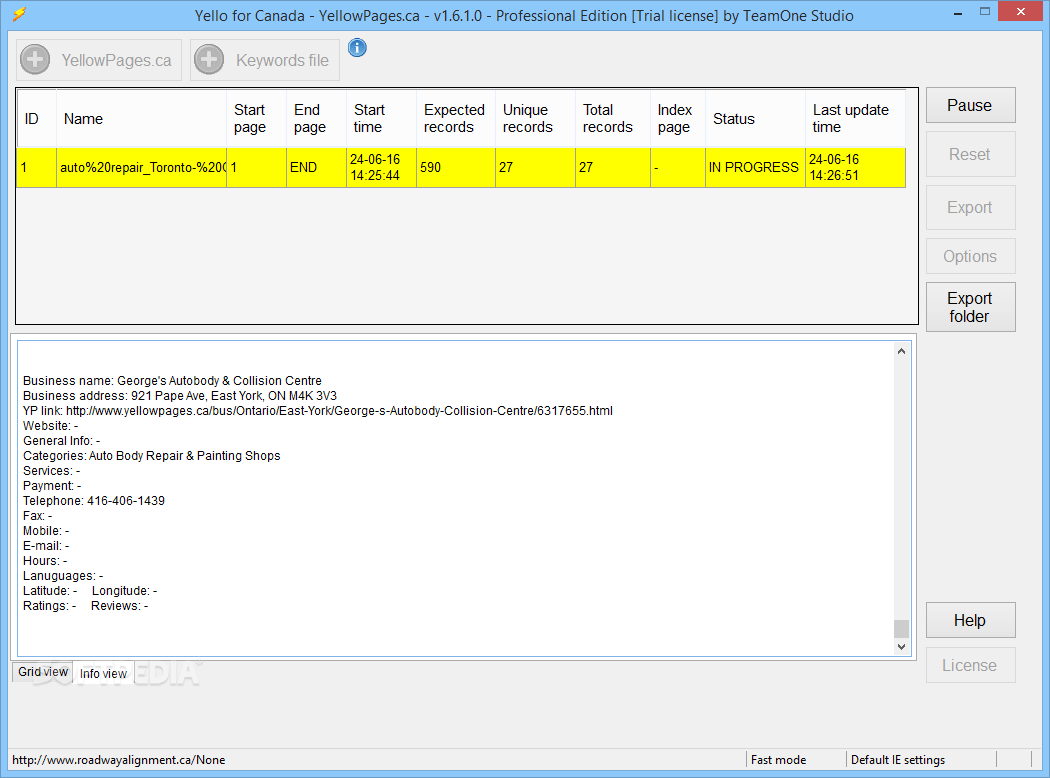Click the expected records value 590
Image resolution: width=1050 pixels, height=778 pixels.
coord(455,167)
